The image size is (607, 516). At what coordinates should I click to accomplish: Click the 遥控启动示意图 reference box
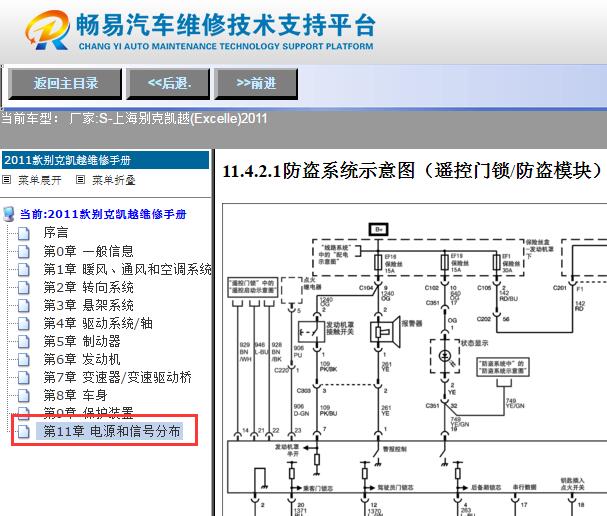pyautogui.click(x=253, y=287)
